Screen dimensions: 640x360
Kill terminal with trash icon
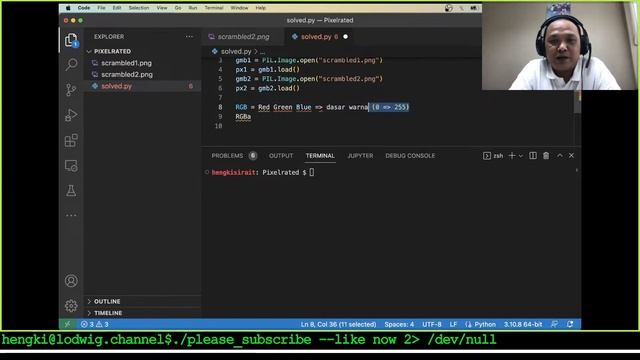point(546,156)
